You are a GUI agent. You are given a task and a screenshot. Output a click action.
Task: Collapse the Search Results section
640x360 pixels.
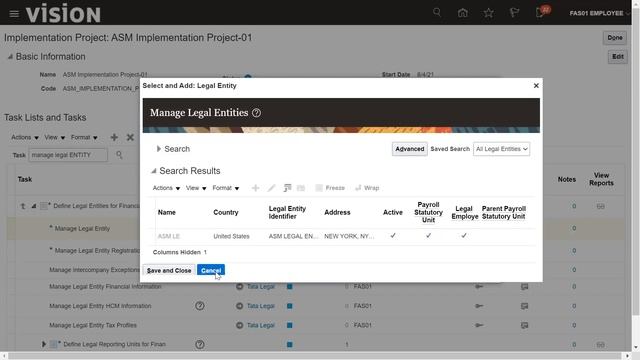[154, 171]
